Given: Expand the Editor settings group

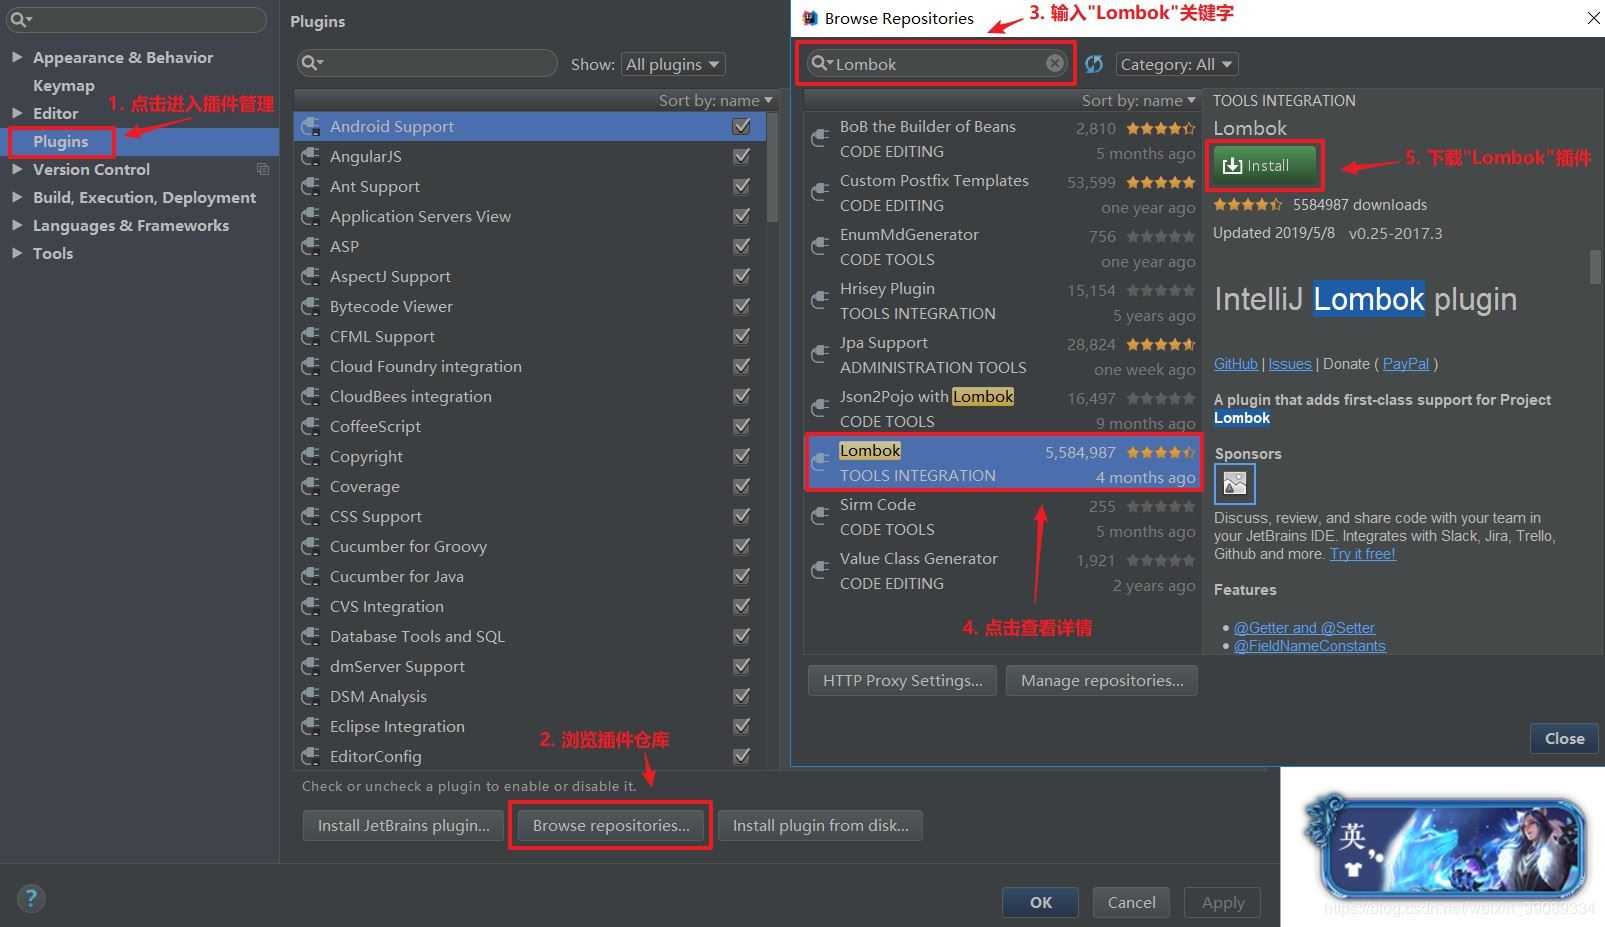Looking at the screenshot, I should click(17, 113).
